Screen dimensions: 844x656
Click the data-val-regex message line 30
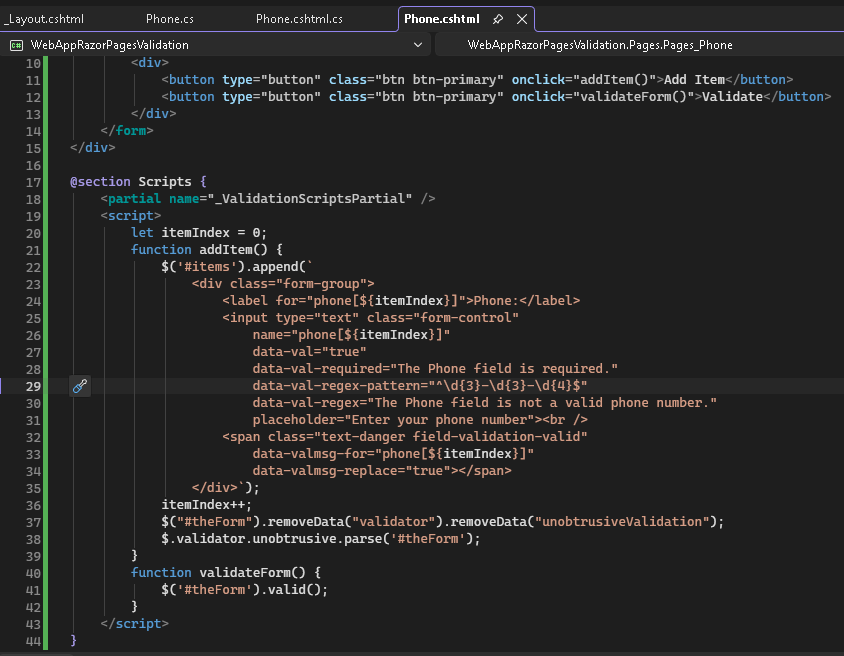[x=484, y=403]
